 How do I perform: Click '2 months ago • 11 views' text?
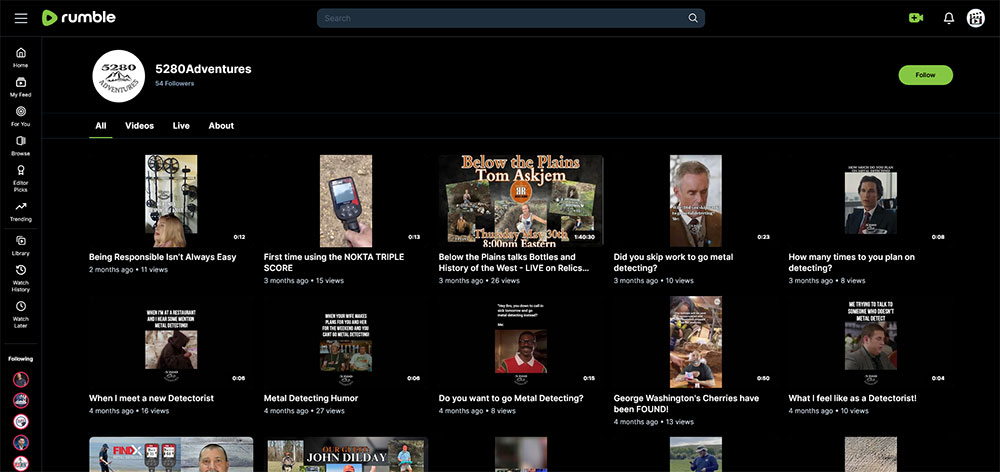click(x=128, y=270)
